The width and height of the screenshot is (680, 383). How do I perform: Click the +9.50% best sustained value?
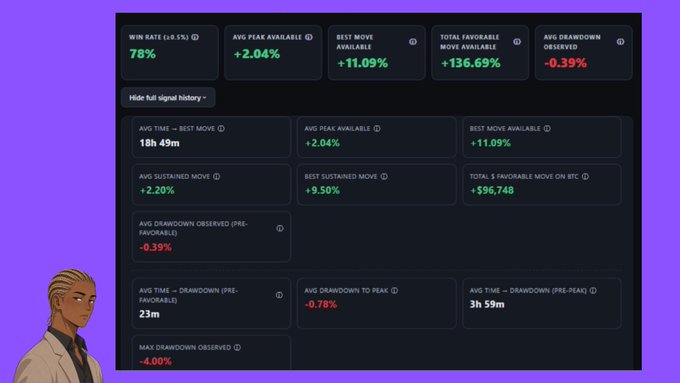pyautogui.click(x=322, y=190)
